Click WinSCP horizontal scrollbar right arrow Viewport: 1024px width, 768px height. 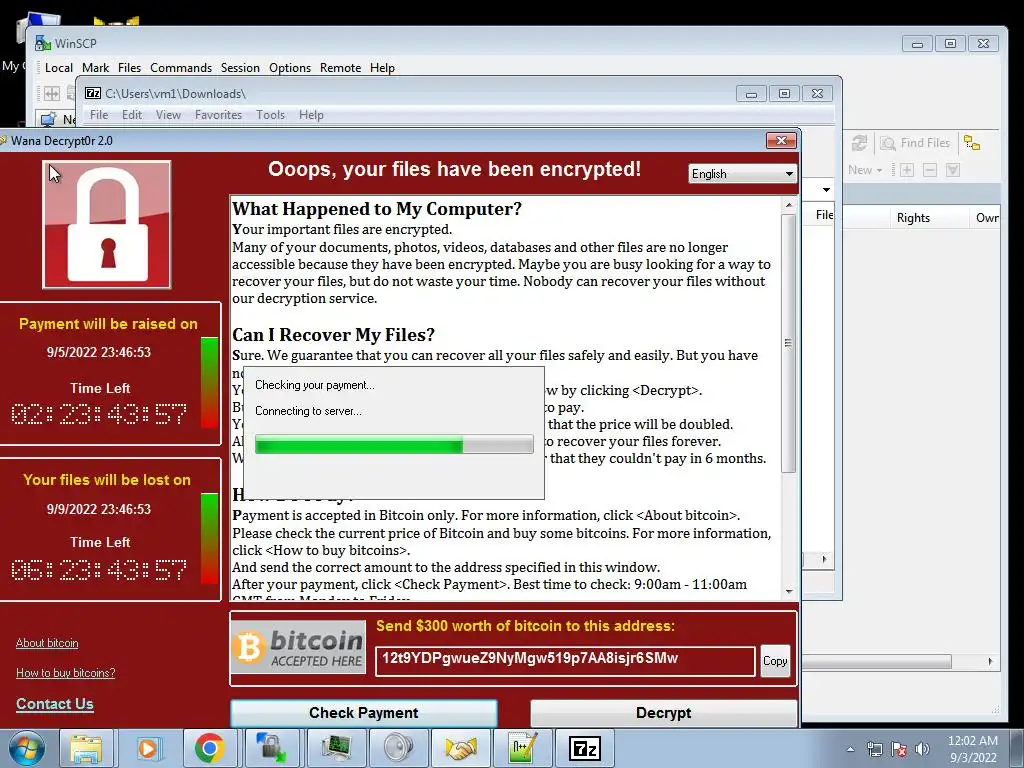click(x=990, y=662)
